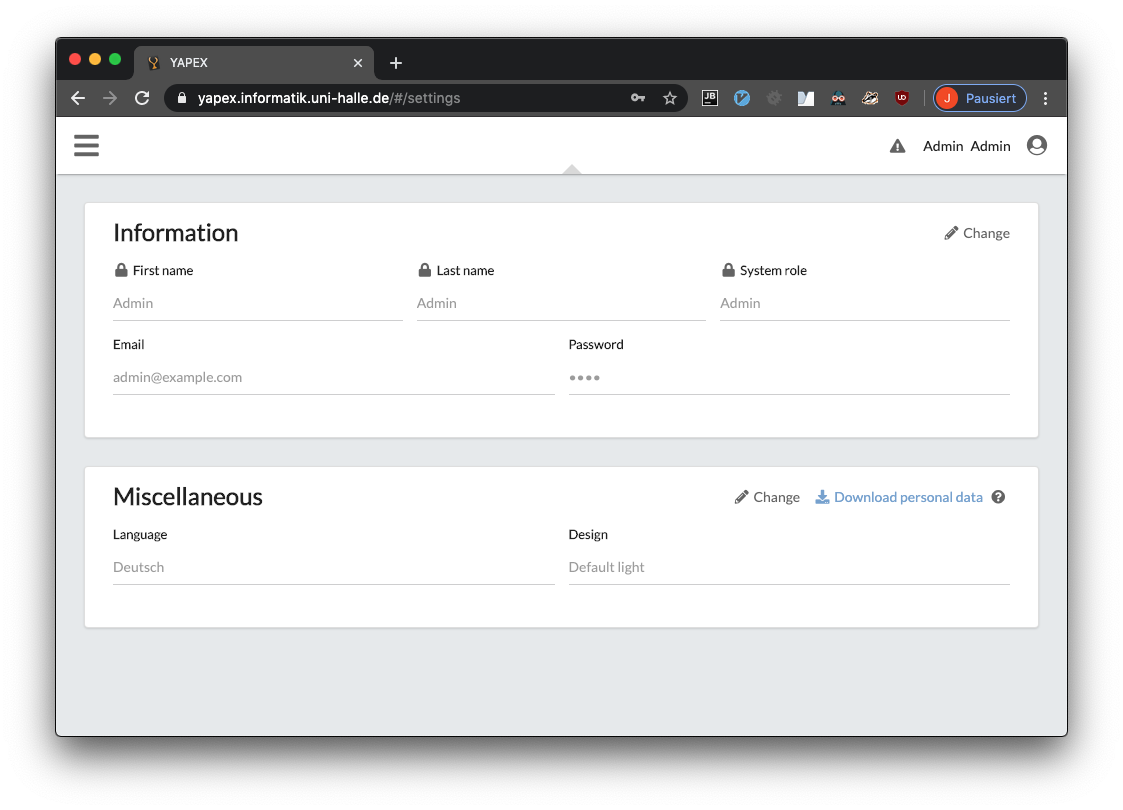Reload the page in browser
This screenshot has width=1123, height=810.
click(x=142, y=98)
